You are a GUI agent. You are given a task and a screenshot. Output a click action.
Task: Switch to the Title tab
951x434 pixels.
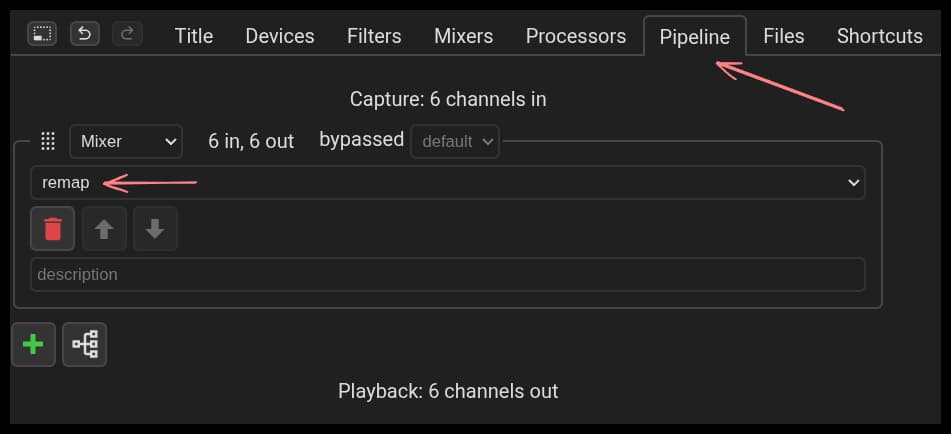click(x=193, y=36)
